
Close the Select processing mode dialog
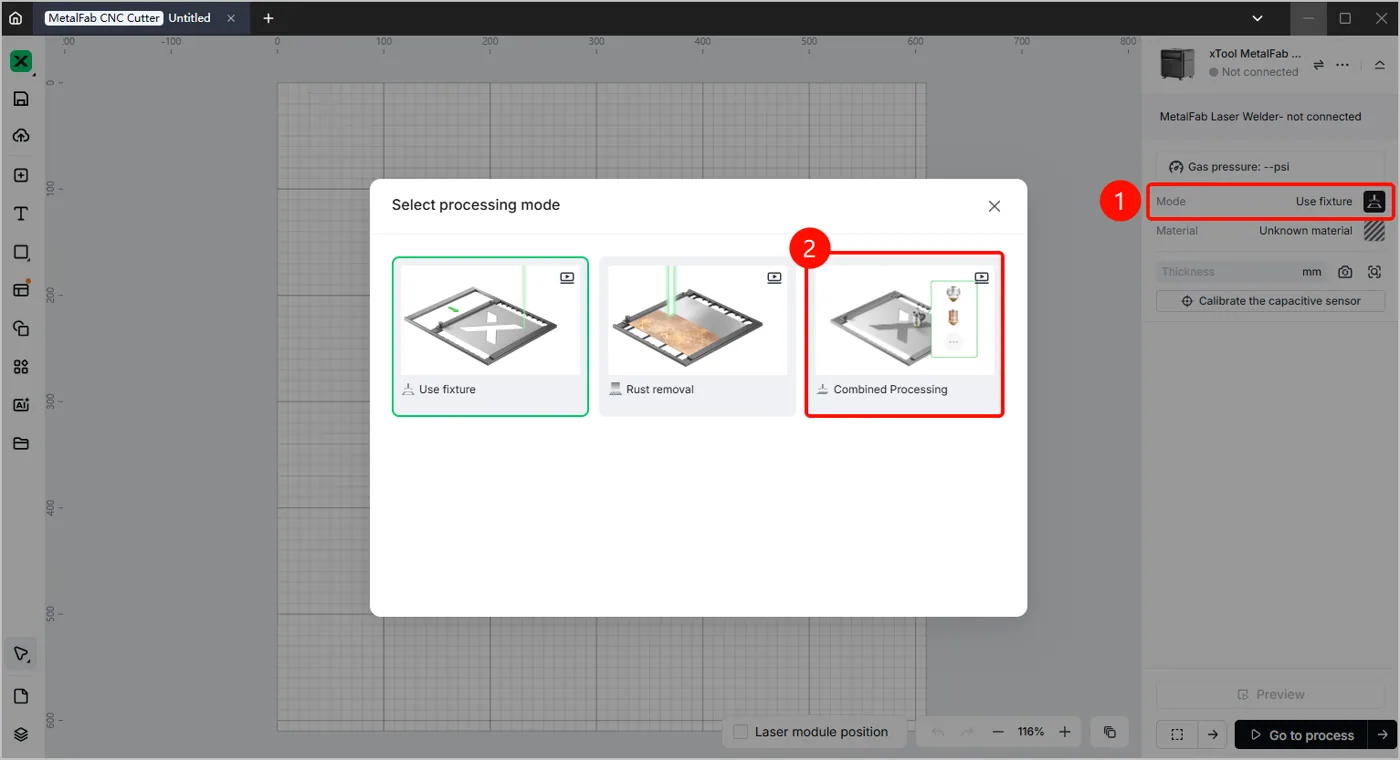pos(994,206)
